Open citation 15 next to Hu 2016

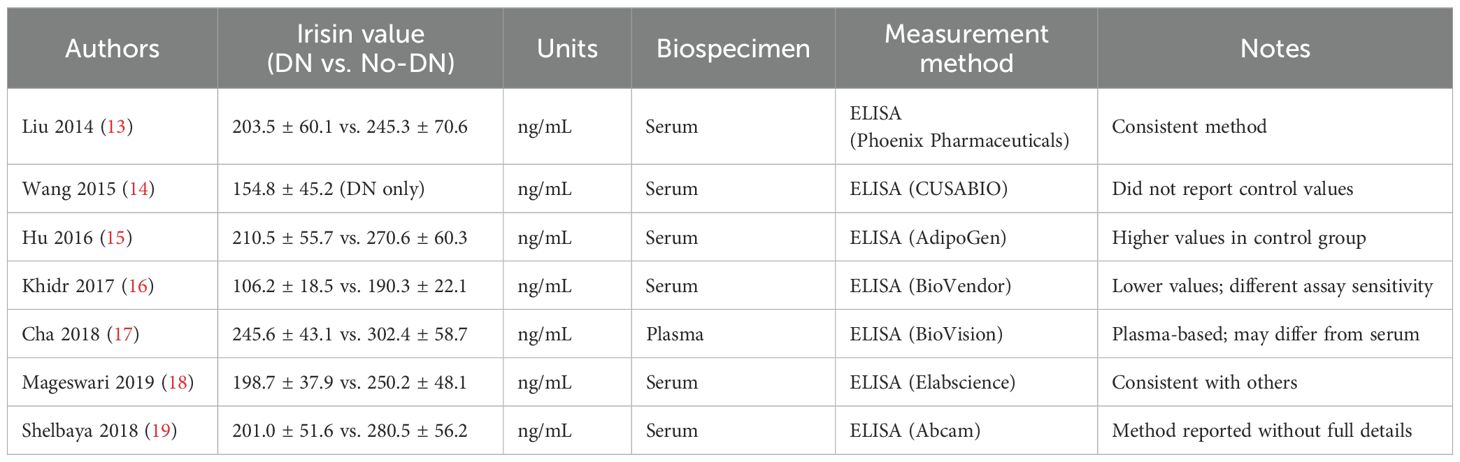point(104,237)
